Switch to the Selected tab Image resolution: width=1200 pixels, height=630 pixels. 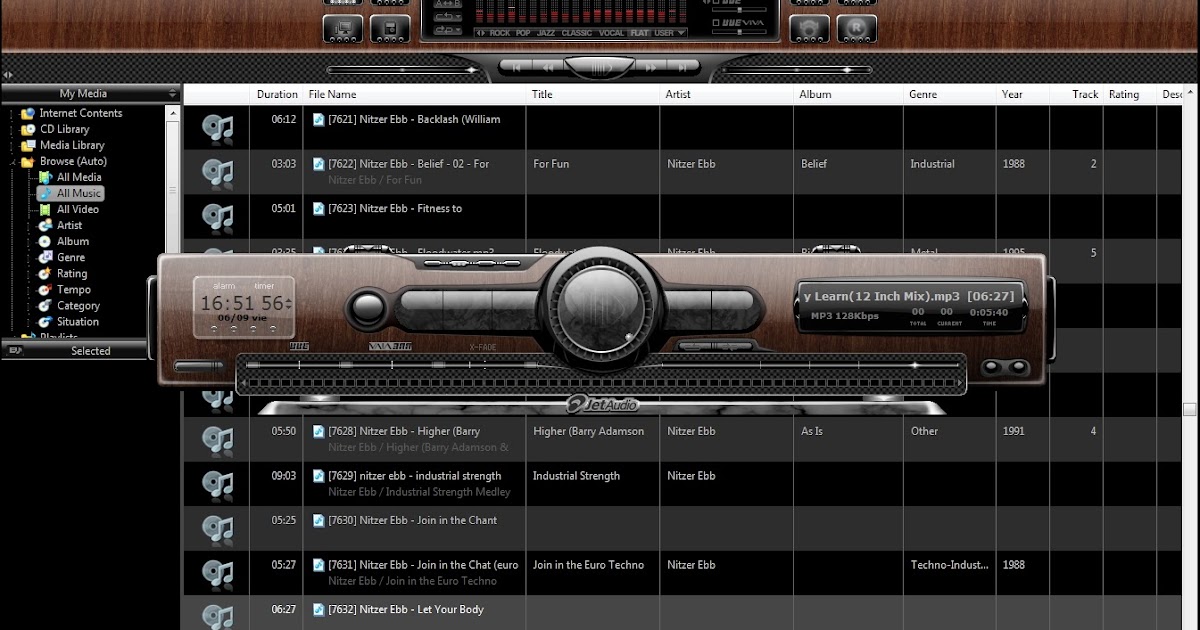89,350
